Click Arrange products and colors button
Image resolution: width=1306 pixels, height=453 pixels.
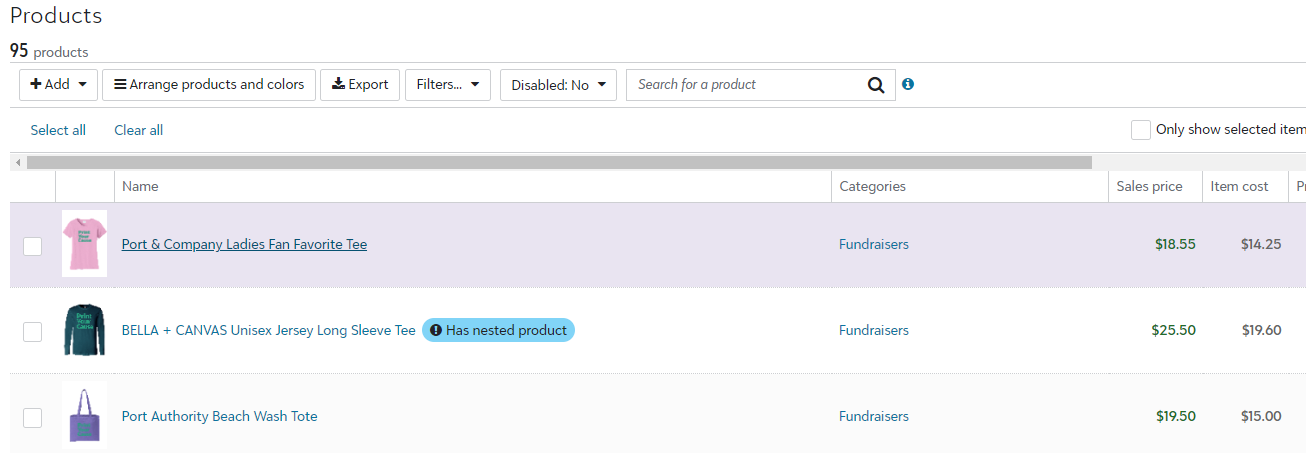click(209, 85)
